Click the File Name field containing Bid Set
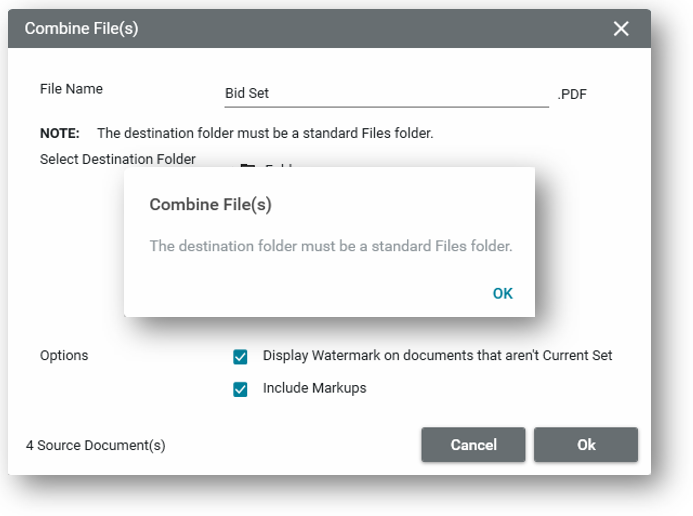The width and height of the screenshot is (693, 516). pos(386,94)
